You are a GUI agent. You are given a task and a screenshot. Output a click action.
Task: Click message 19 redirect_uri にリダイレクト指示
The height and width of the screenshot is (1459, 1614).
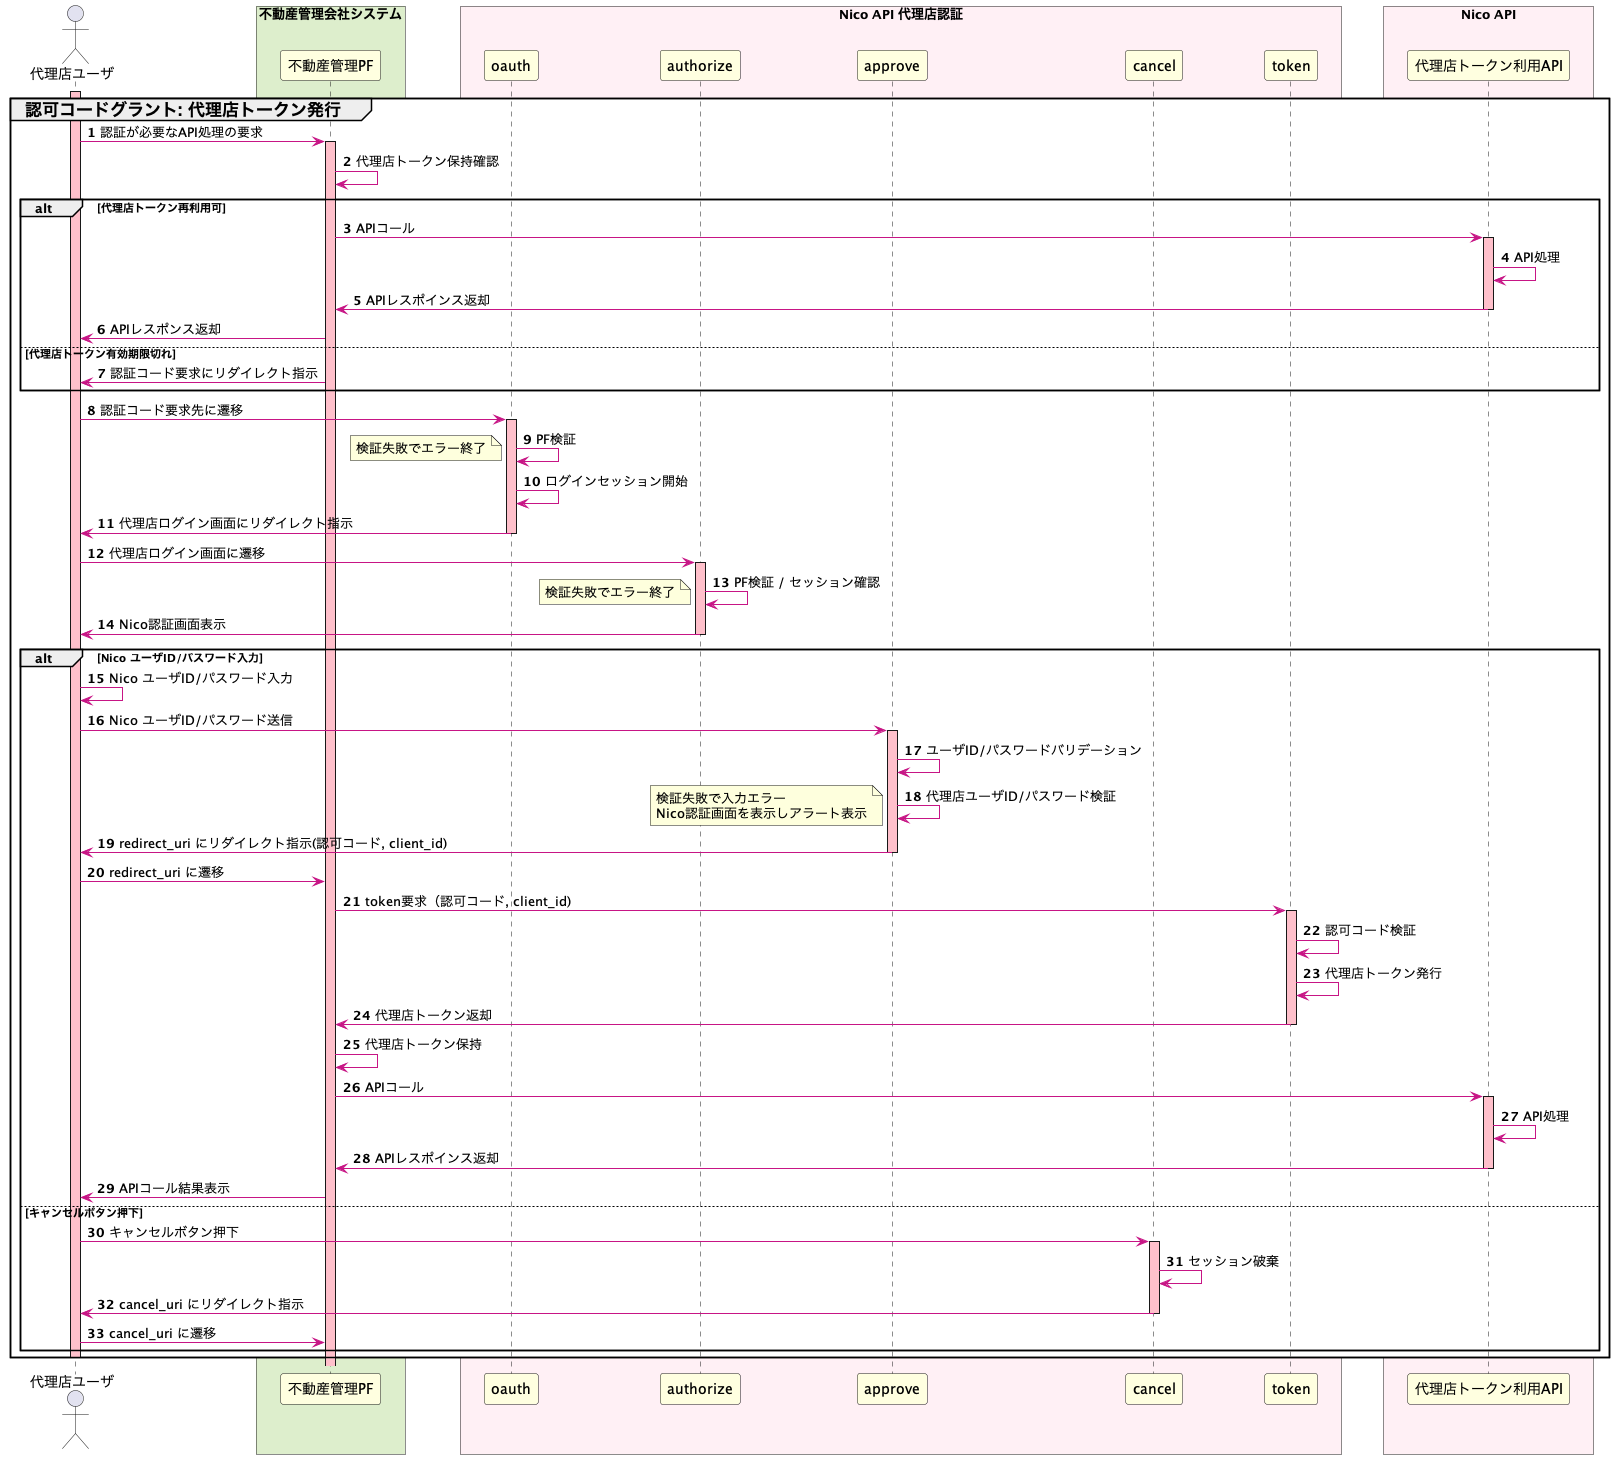pyautogui.click(x=272, y=843)
